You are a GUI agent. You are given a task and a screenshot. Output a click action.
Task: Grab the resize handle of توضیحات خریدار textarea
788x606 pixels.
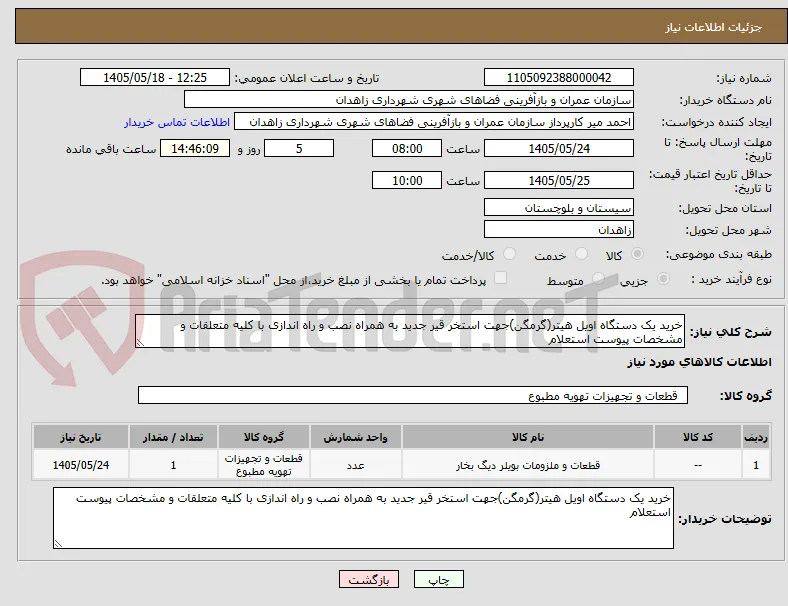(x=58, y=543)
